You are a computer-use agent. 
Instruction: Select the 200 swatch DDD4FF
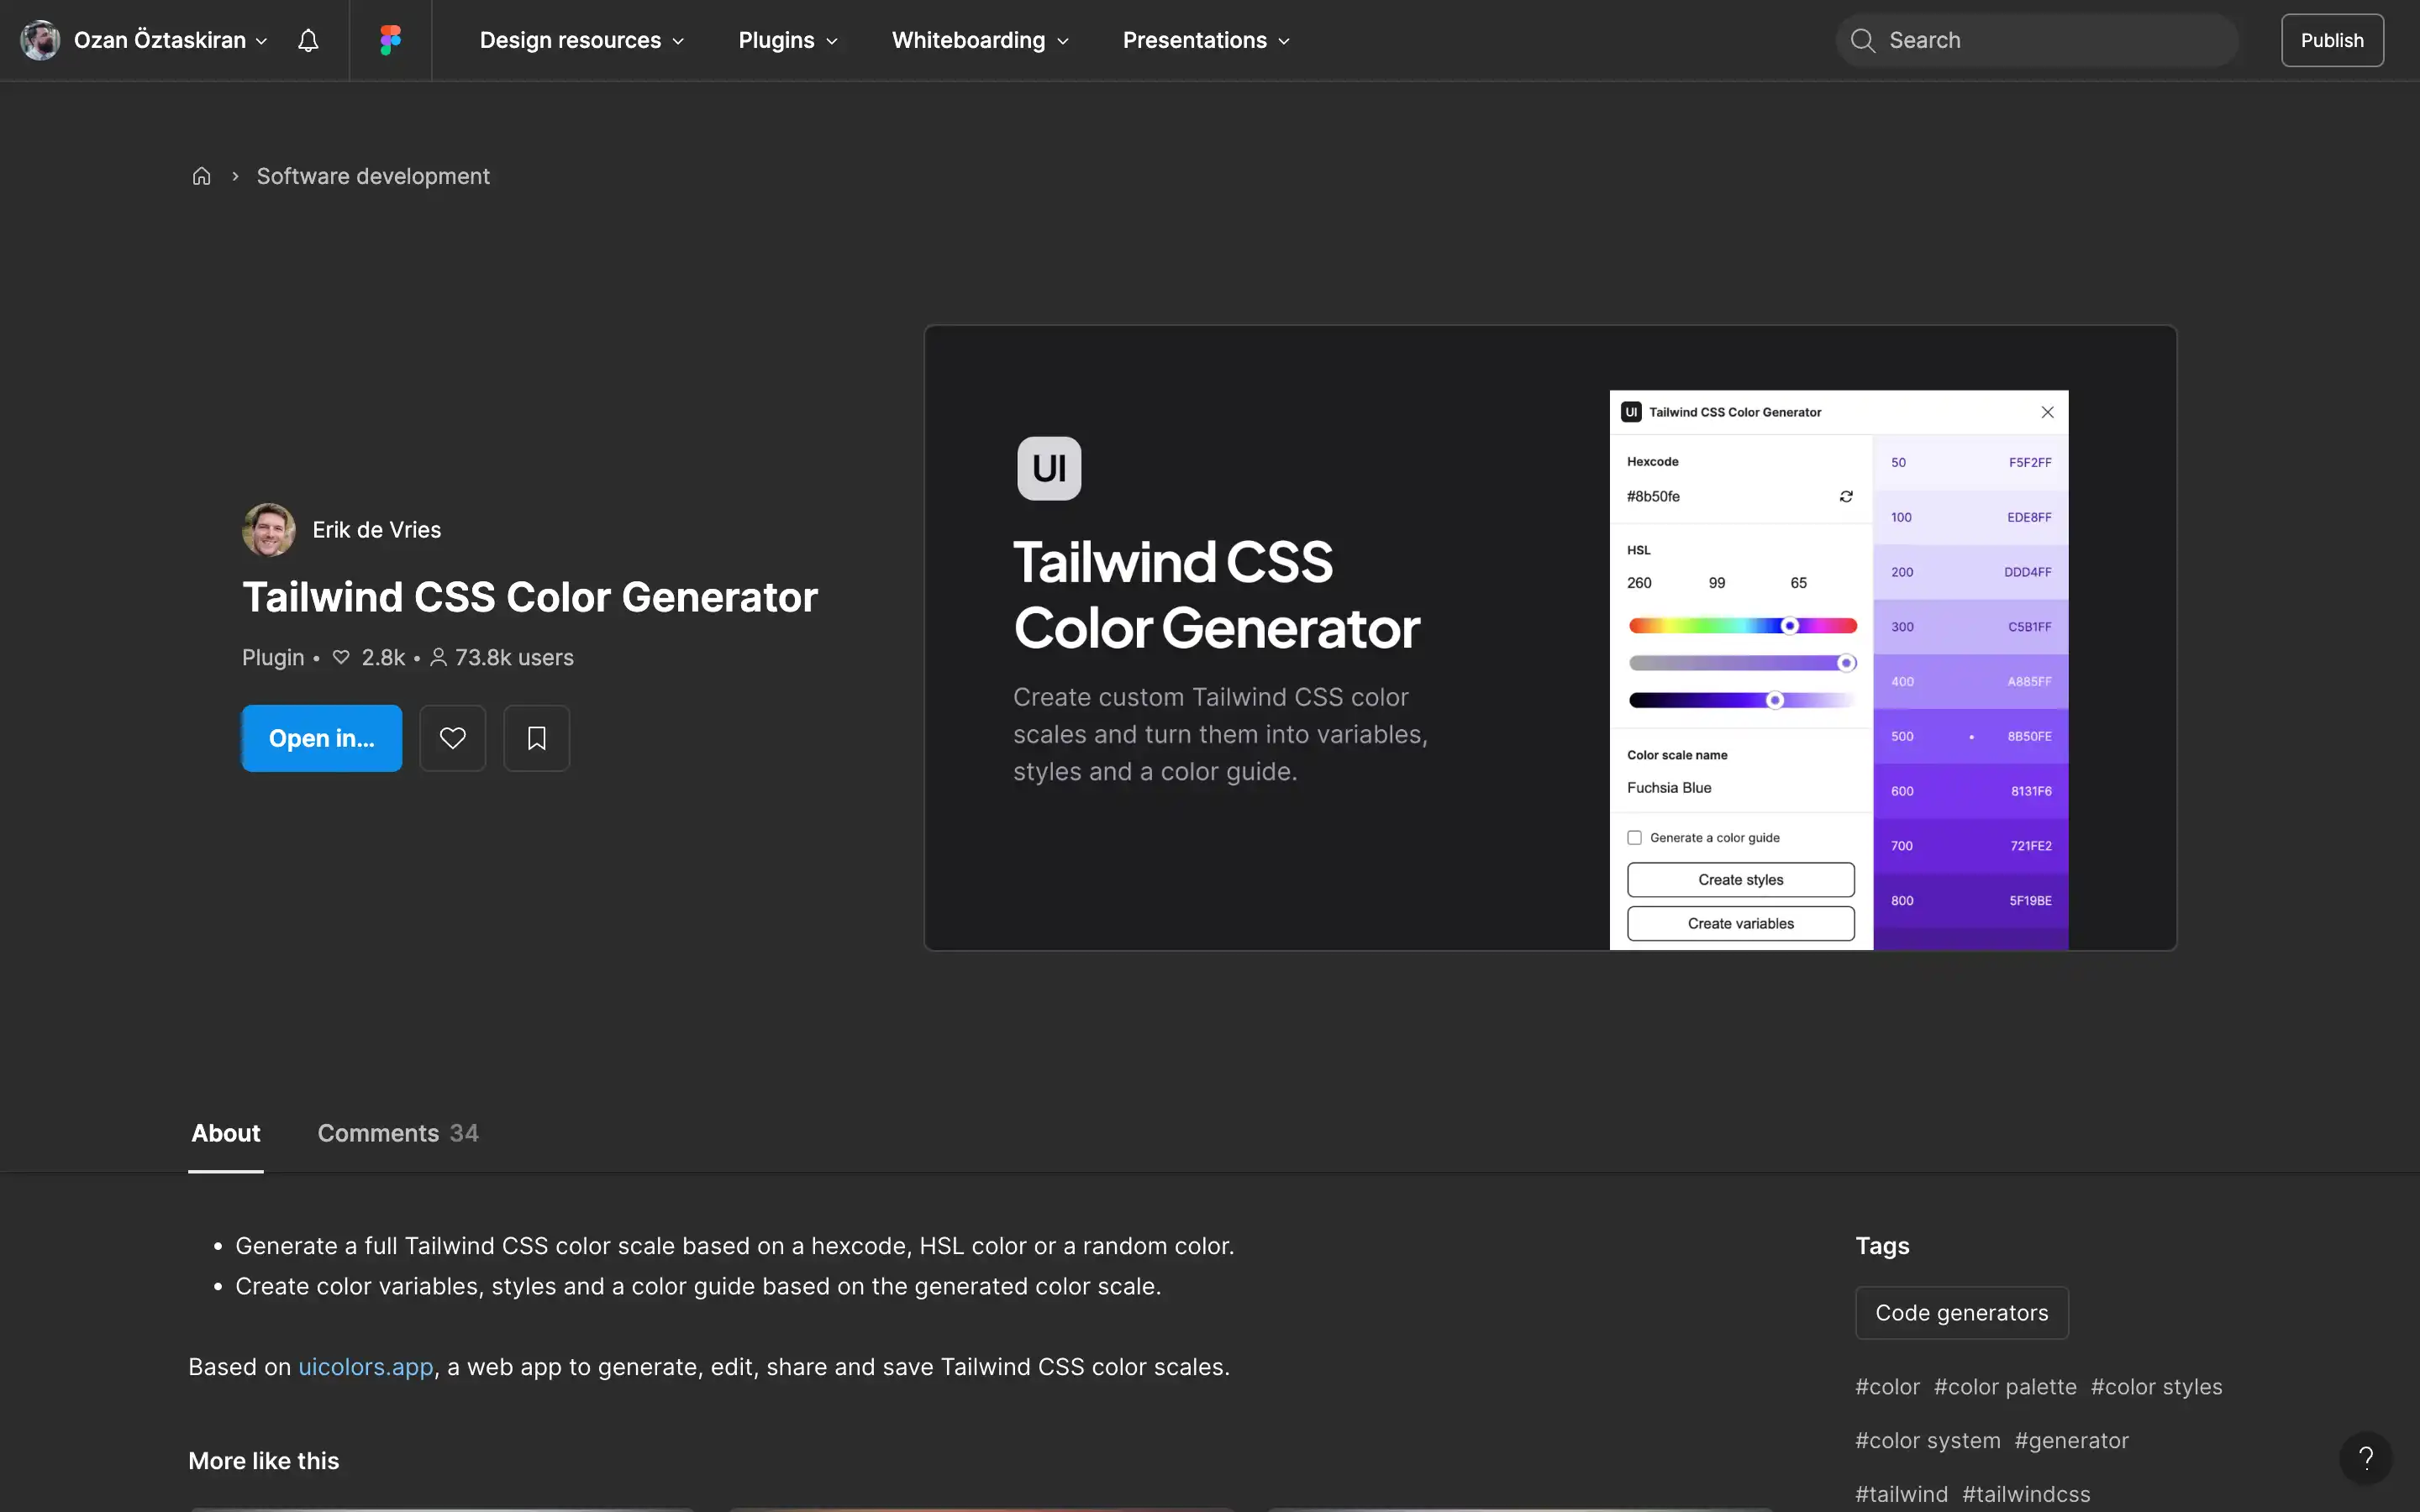[1970, 572]
